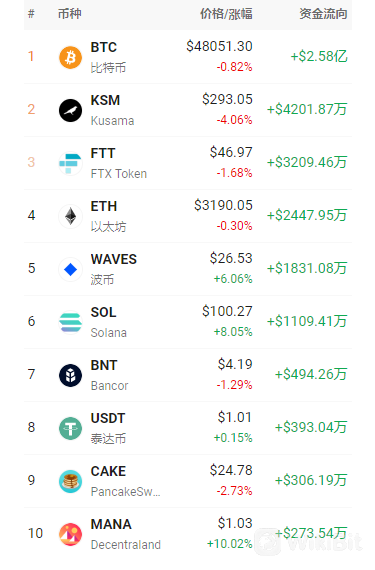The width and height of the screenshot is (375, 570).
Task: Click the 币种 column header
Action: [x=69, y=14]
